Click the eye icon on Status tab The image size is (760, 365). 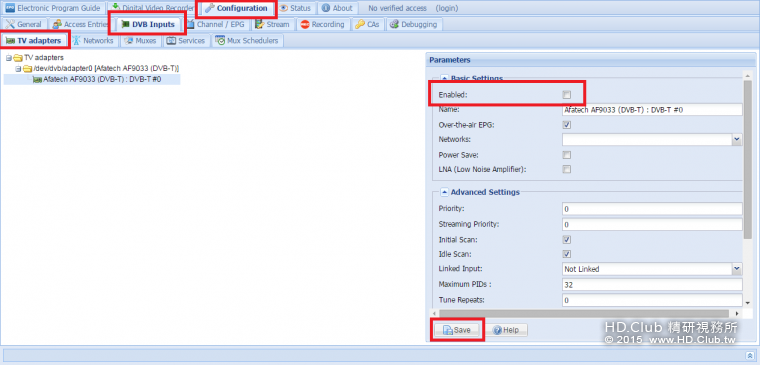pyautogui.click(x=283, y=8)
